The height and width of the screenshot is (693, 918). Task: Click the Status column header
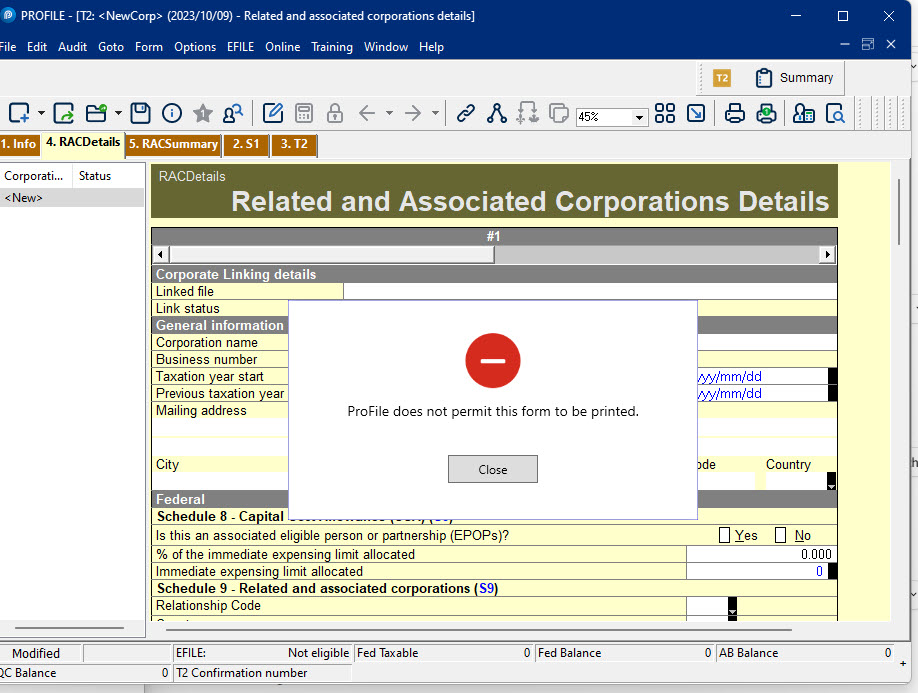[x=108, y=176]
